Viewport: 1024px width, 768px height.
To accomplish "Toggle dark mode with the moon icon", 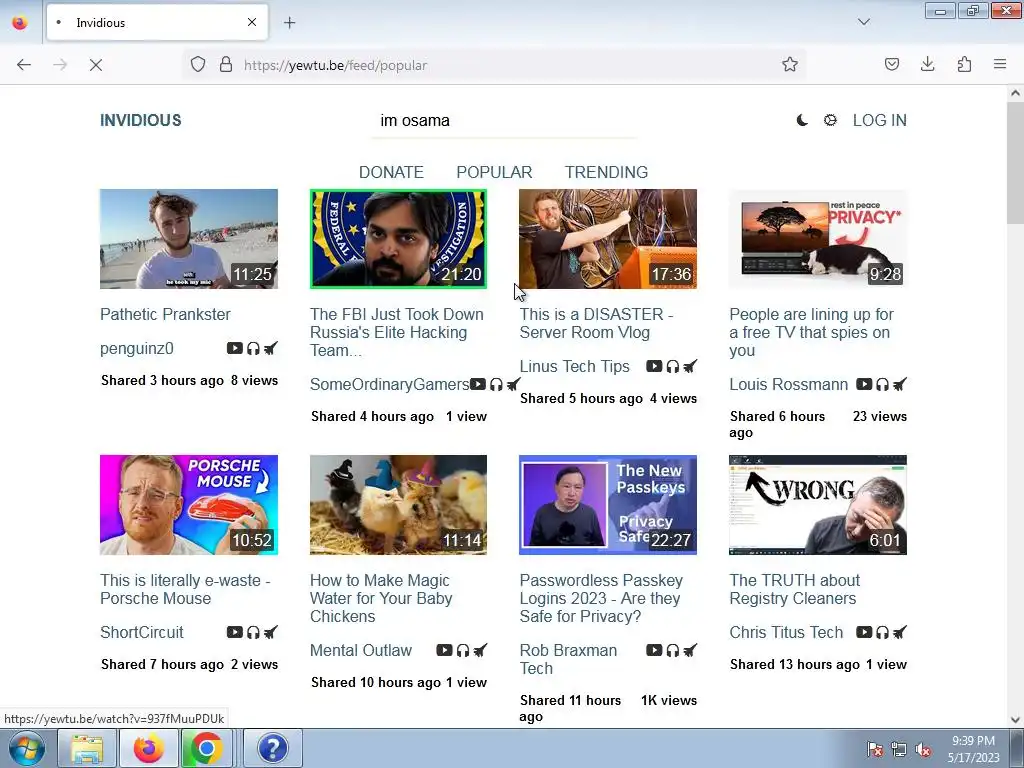I will pos(803,120).
